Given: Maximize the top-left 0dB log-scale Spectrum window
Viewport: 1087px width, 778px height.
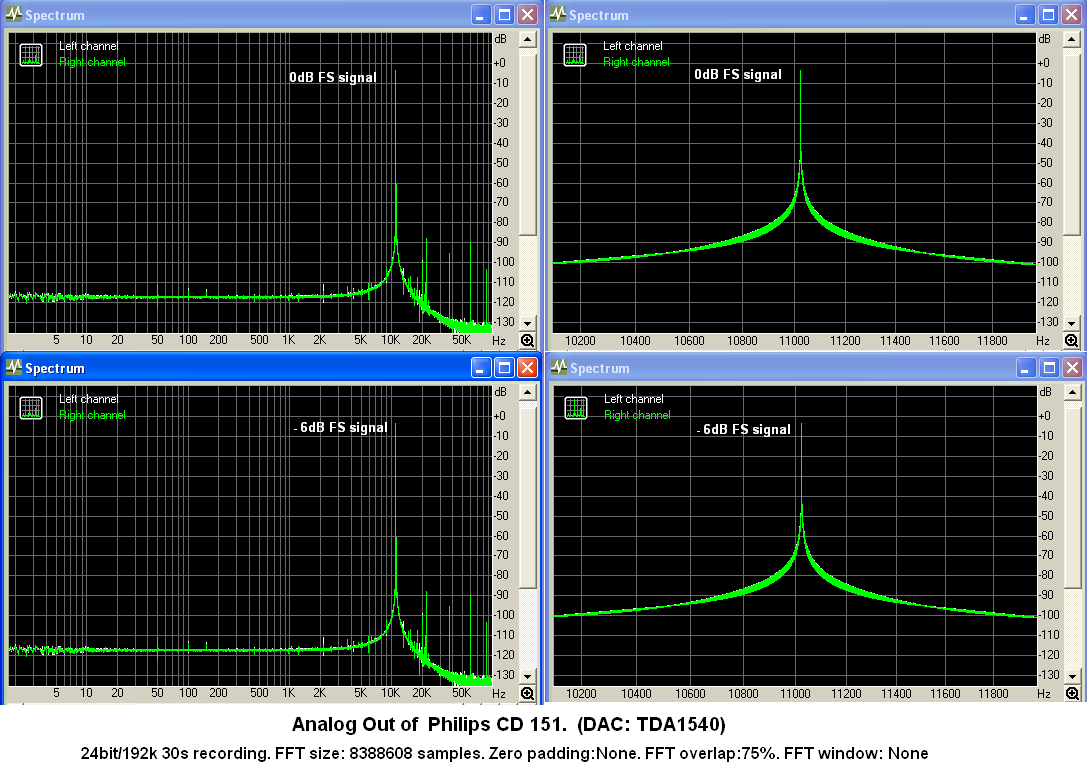Looking at the screenshot, I should (x=505, y=15).
